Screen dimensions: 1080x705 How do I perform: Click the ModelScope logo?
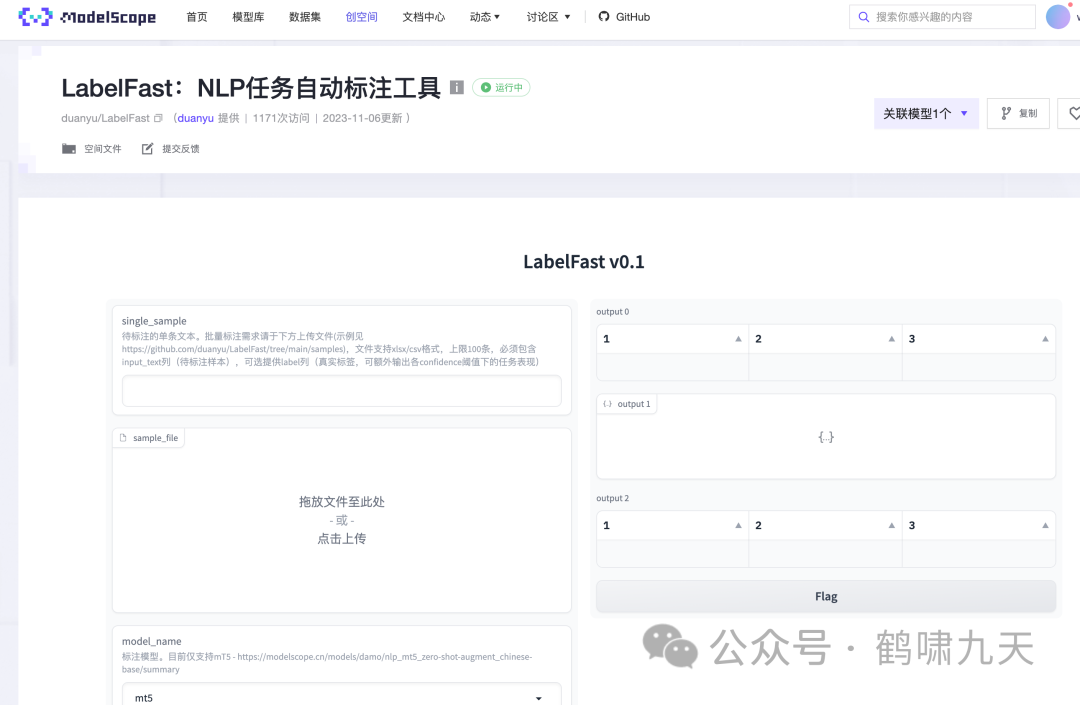click(87, 17)
